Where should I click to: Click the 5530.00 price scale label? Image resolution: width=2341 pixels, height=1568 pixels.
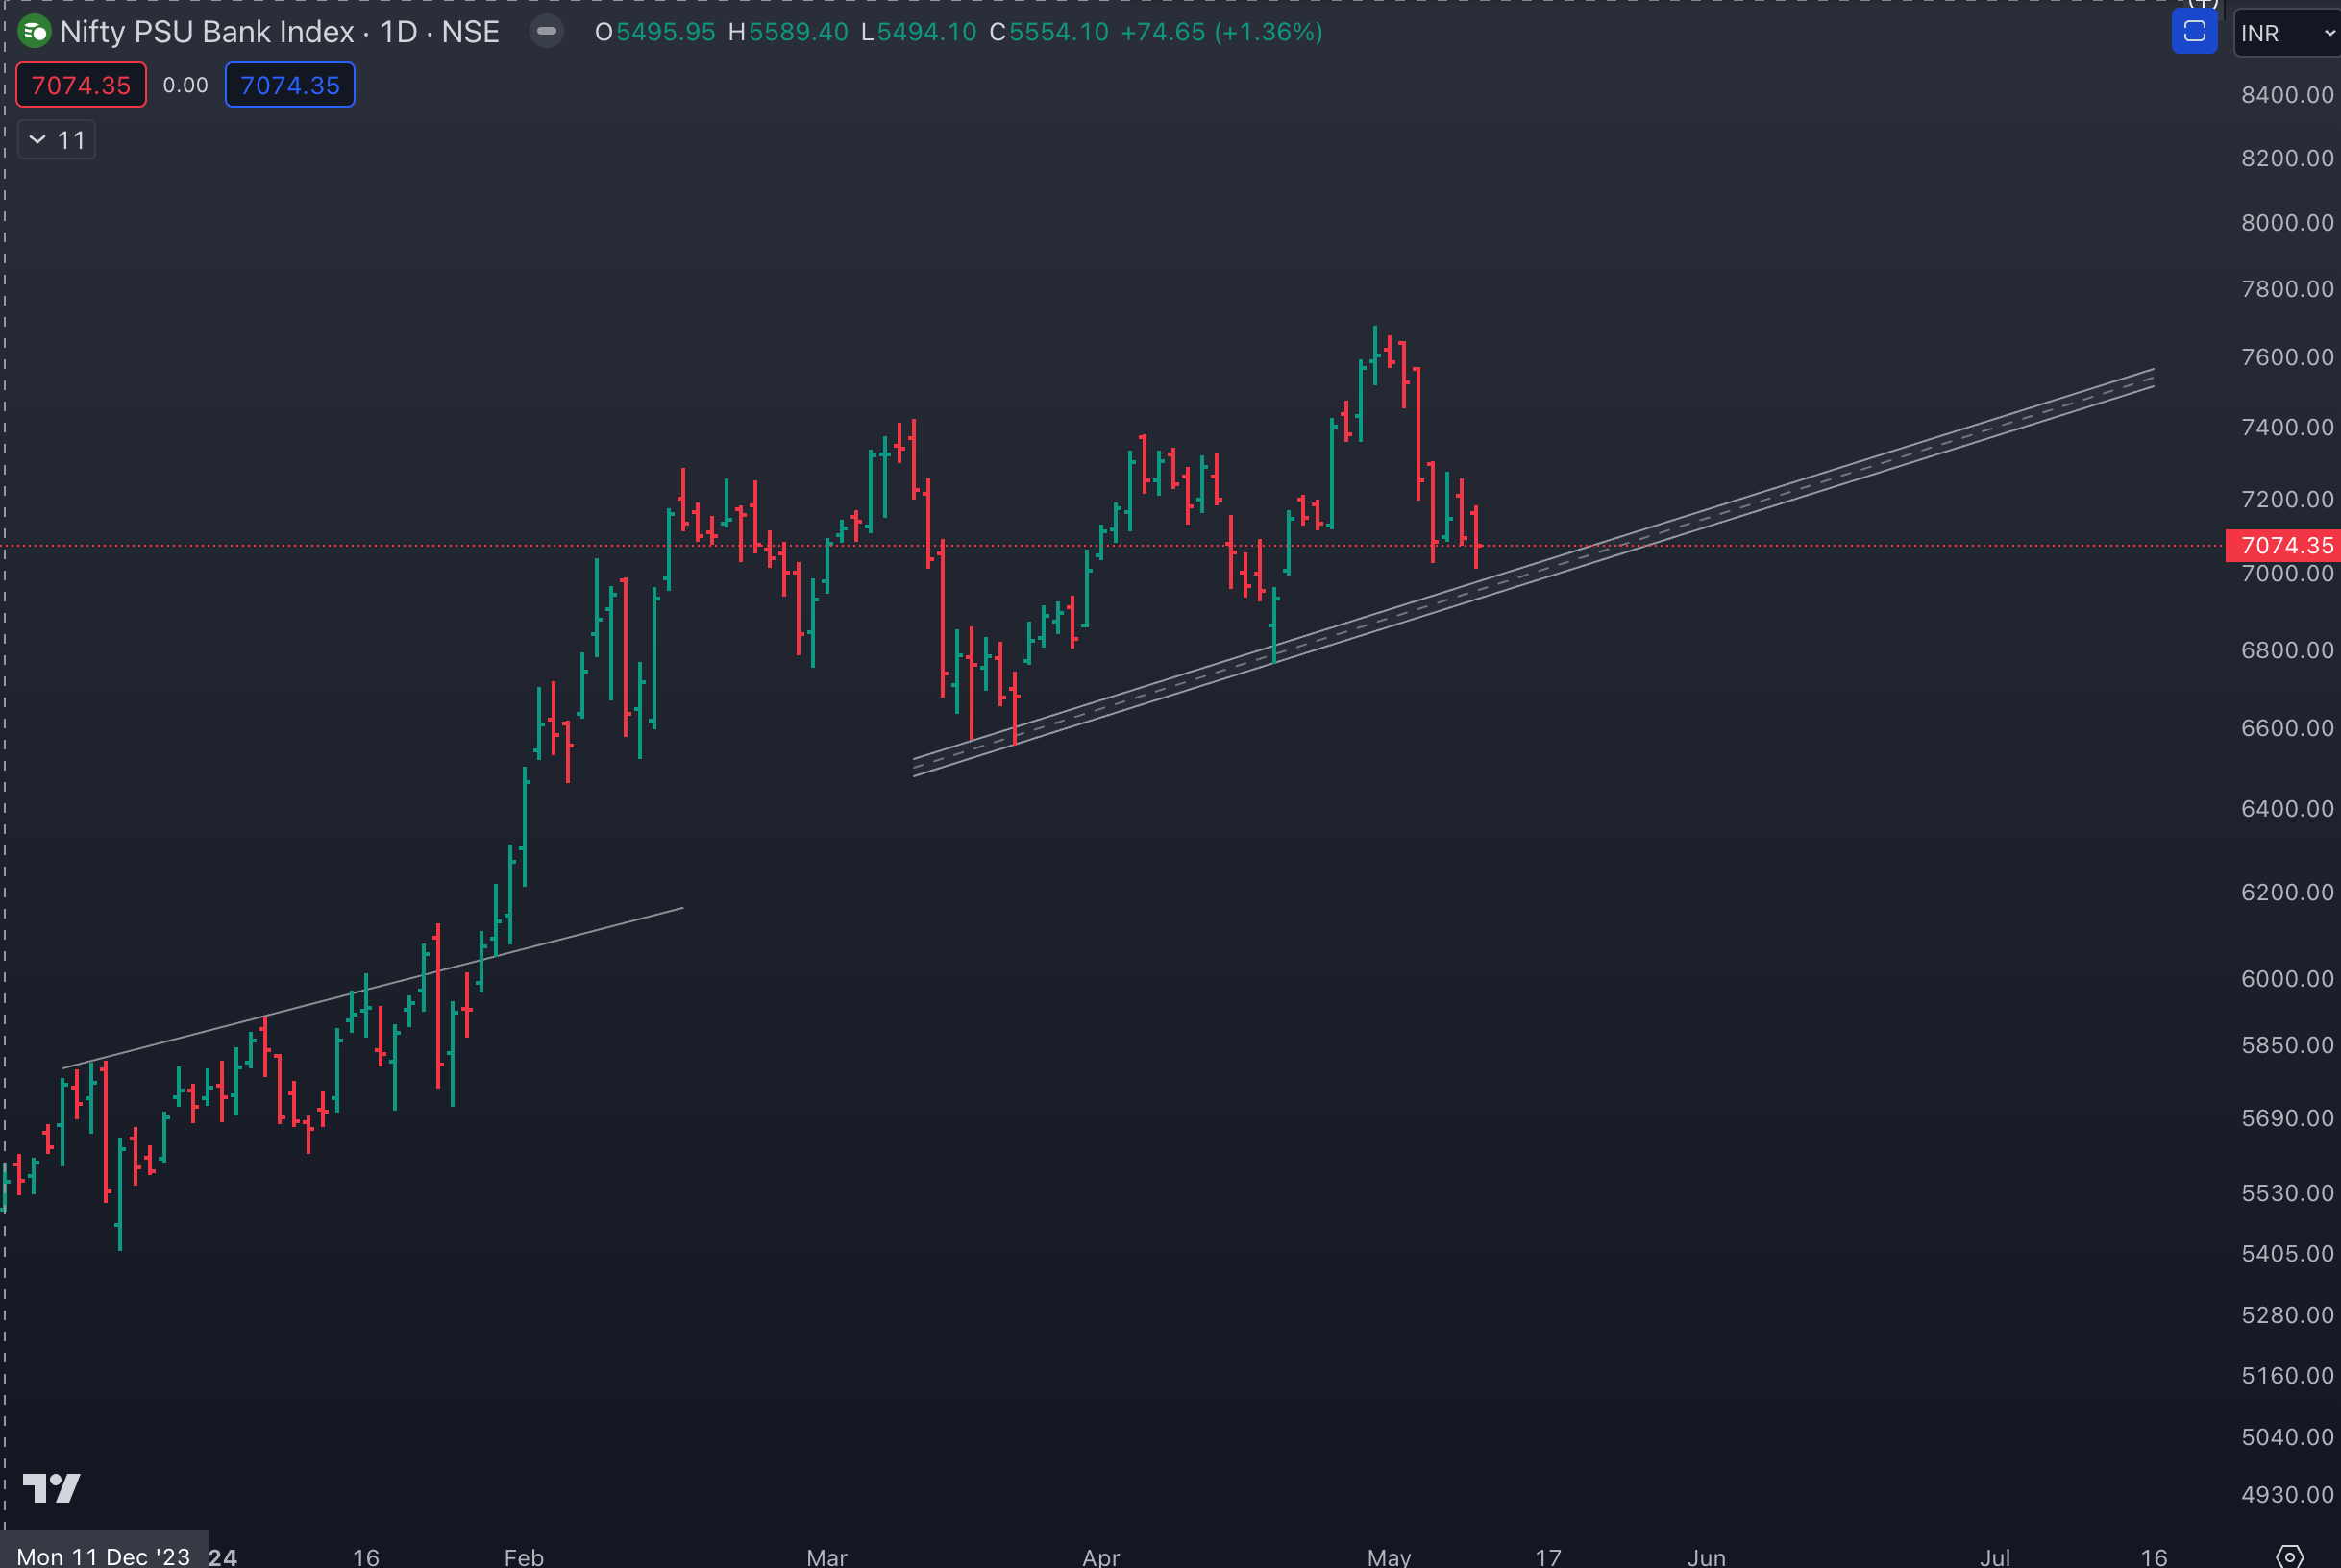(x=2287, y=1193)
